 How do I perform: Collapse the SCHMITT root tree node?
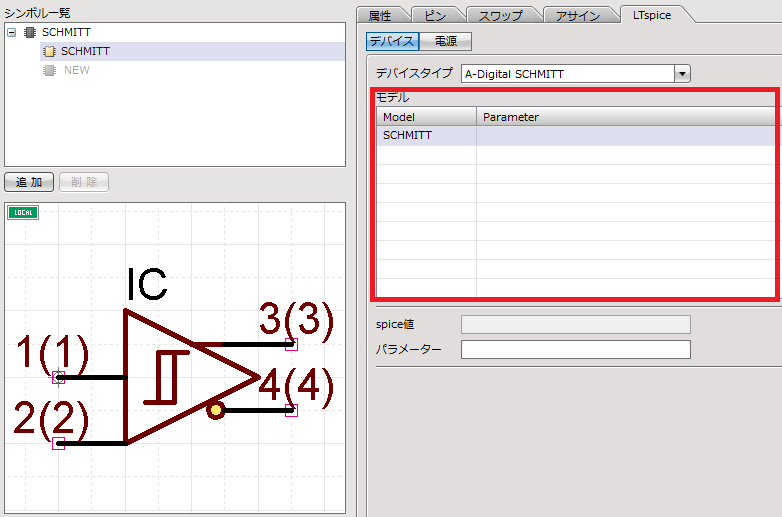click(x=11, y=32)
